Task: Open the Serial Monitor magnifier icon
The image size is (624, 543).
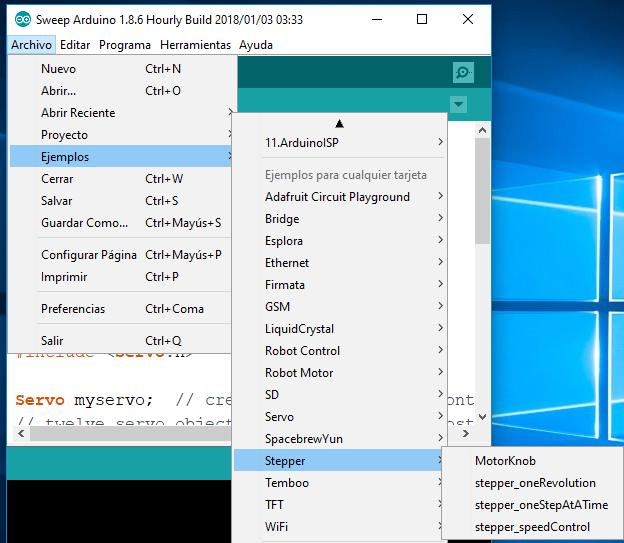Action: [x=463, y=72]
